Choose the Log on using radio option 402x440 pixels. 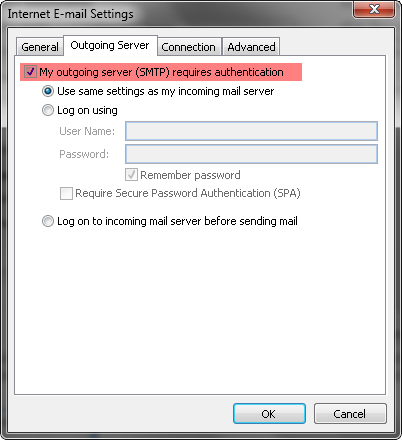click(x=48, y=110)
